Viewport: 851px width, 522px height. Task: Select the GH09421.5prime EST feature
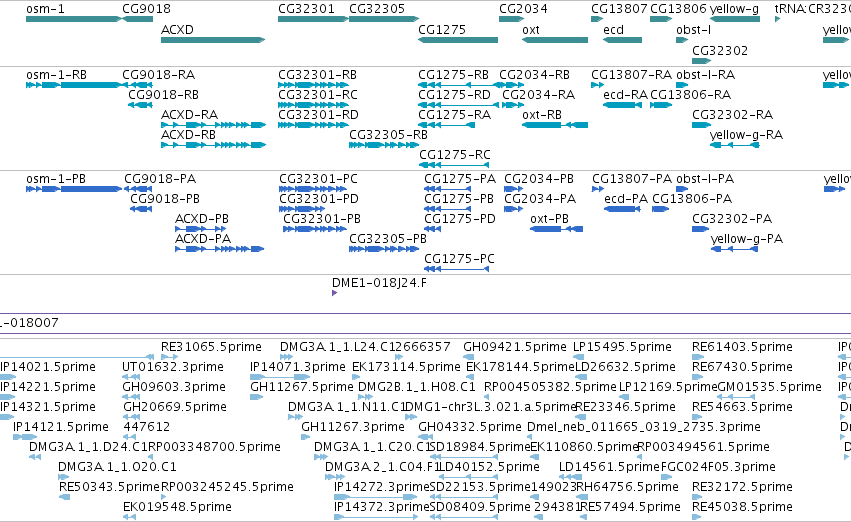pos(468,357)
